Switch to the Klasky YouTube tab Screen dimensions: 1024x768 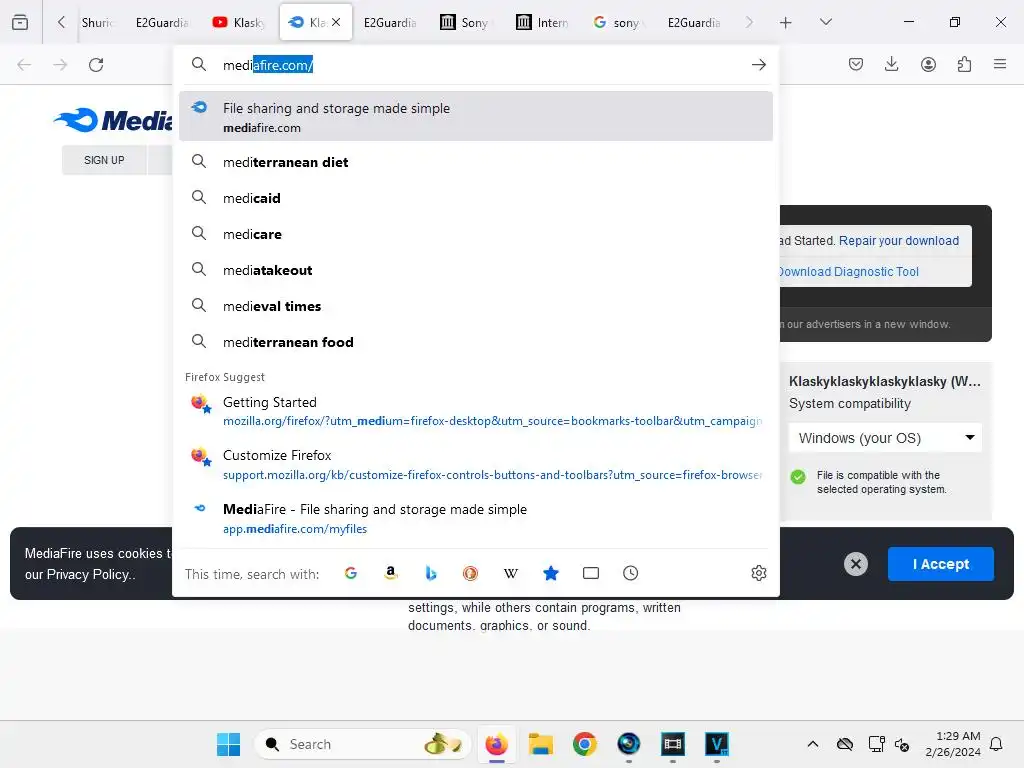point(238,23)
